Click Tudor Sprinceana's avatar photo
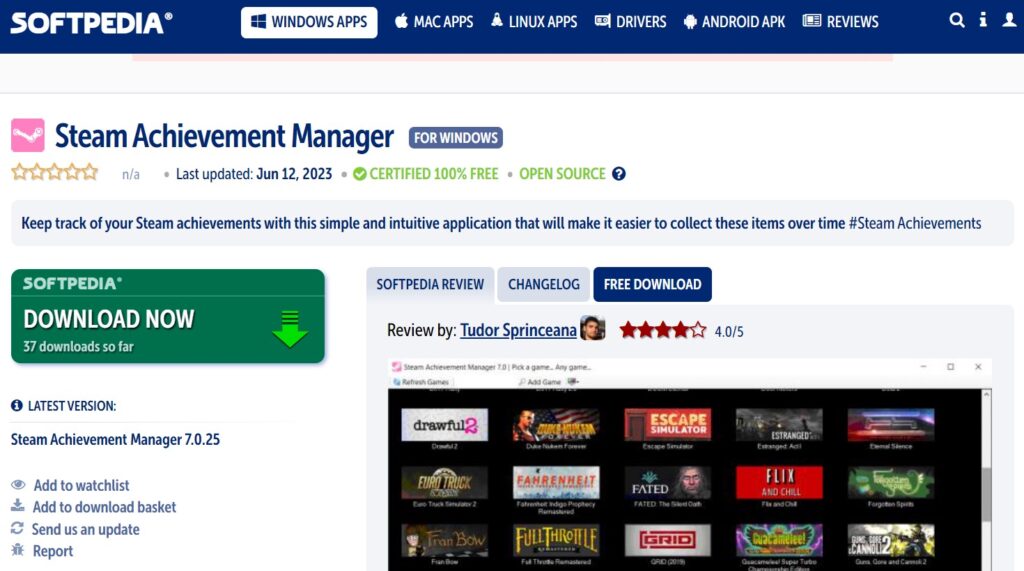 592,329
